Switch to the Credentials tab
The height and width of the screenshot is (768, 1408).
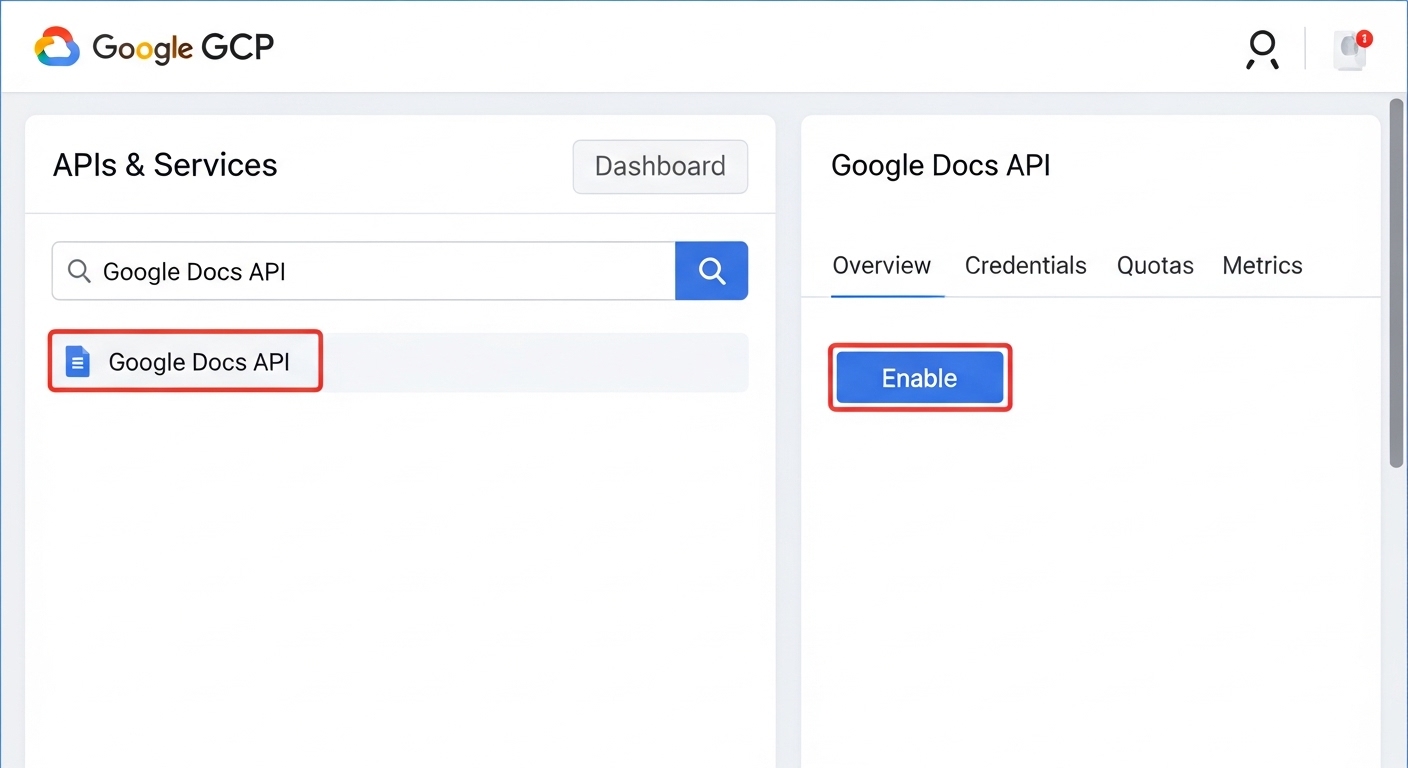[1025, 266]
